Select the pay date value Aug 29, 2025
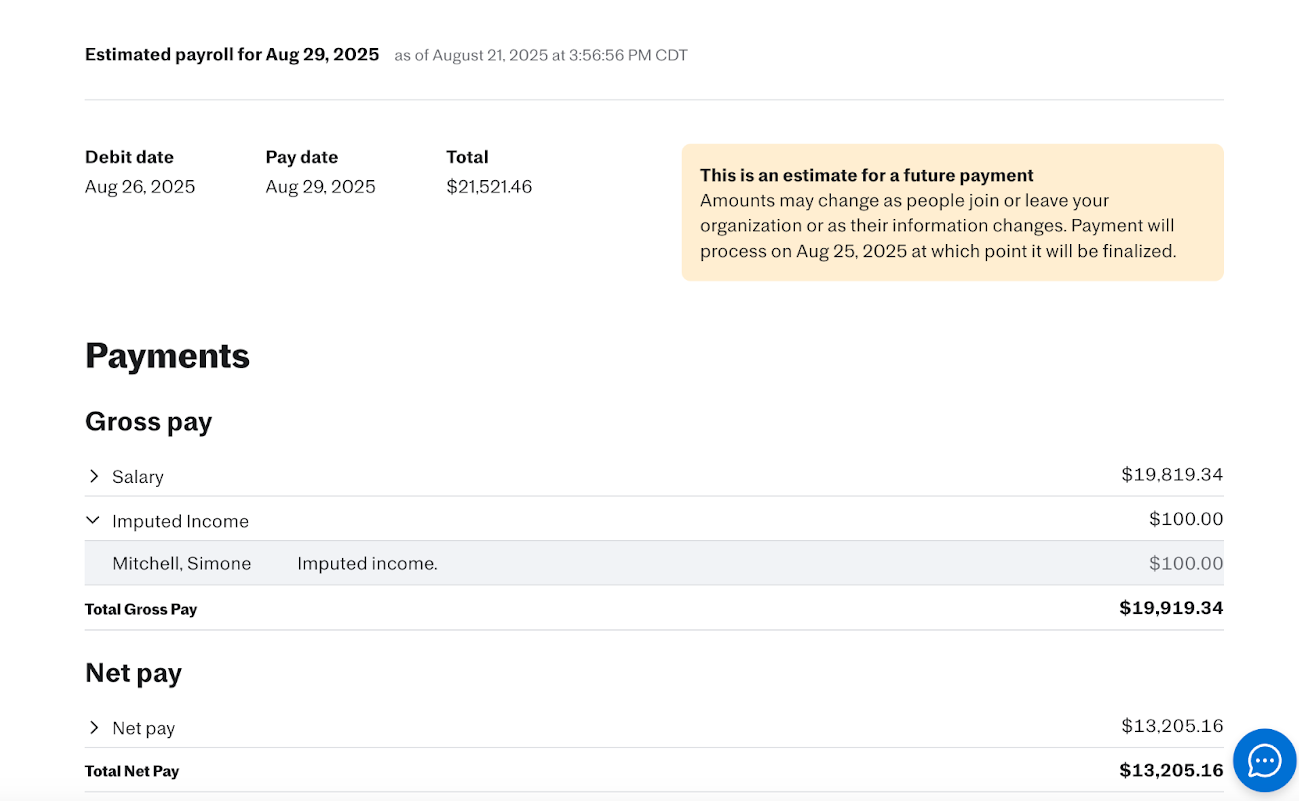This screenshot has width=1299, height=801. [x=320, y=187]
